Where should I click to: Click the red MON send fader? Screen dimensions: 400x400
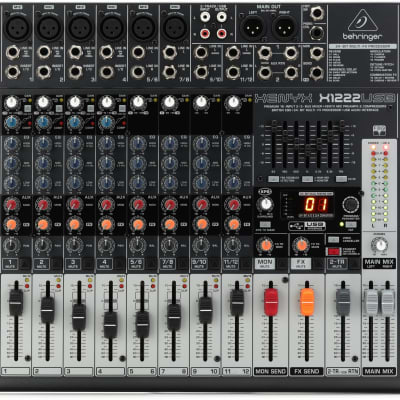point(271,302)
